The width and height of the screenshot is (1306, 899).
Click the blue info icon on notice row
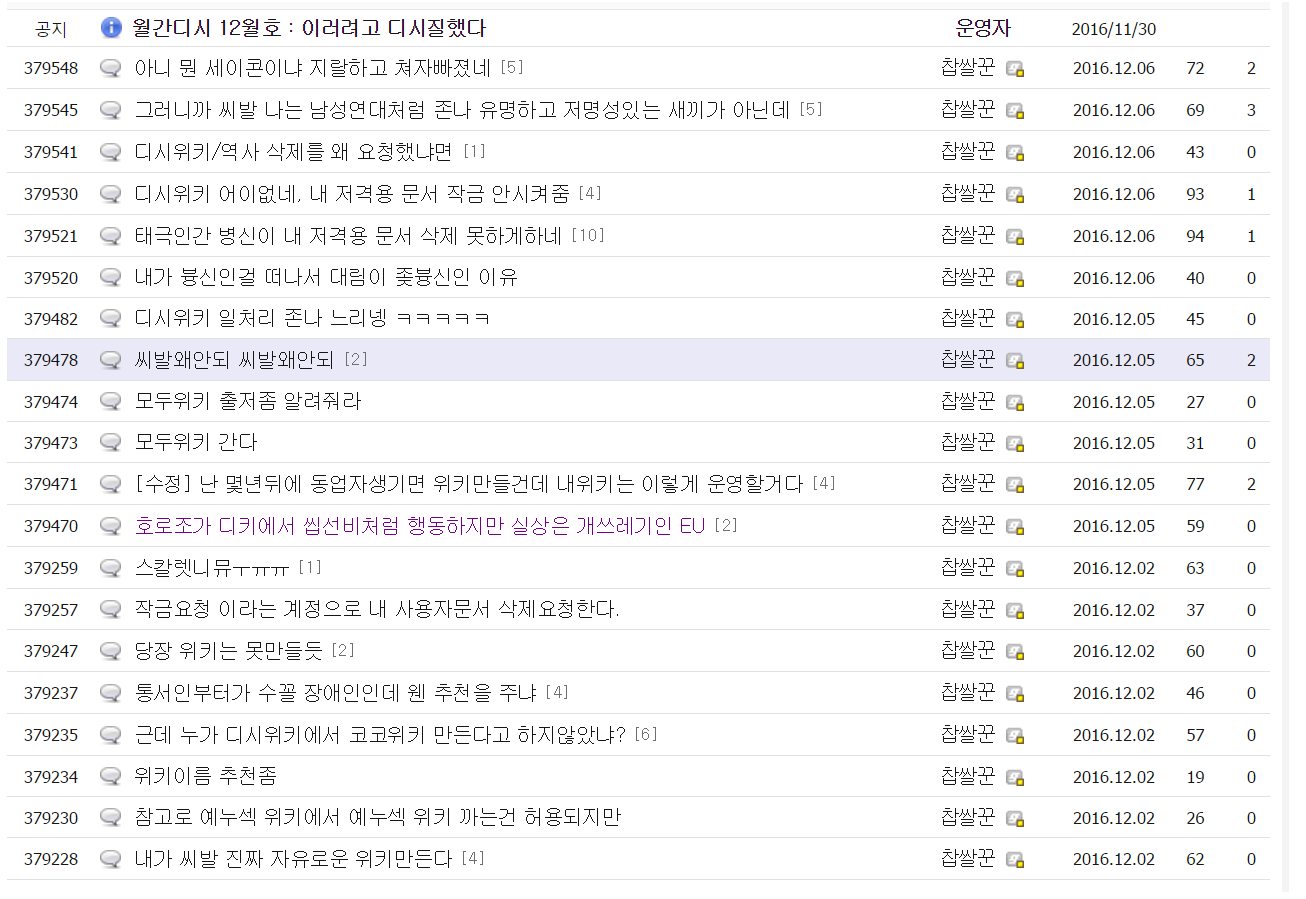coord(111,28)
